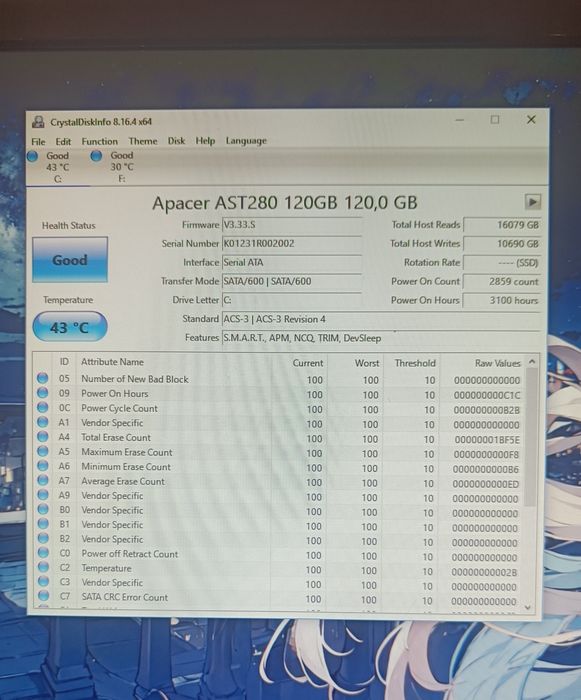The image size is (581, 700).
Task: Click the Good health status button
Action: (70, 260)
